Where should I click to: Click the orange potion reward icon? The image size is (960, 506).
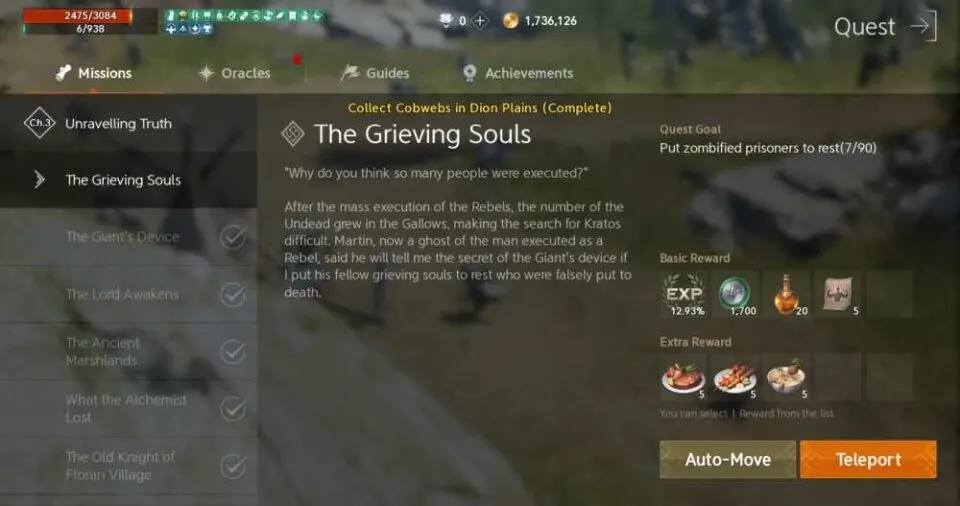pyautogui.click(x=786, y=294)
